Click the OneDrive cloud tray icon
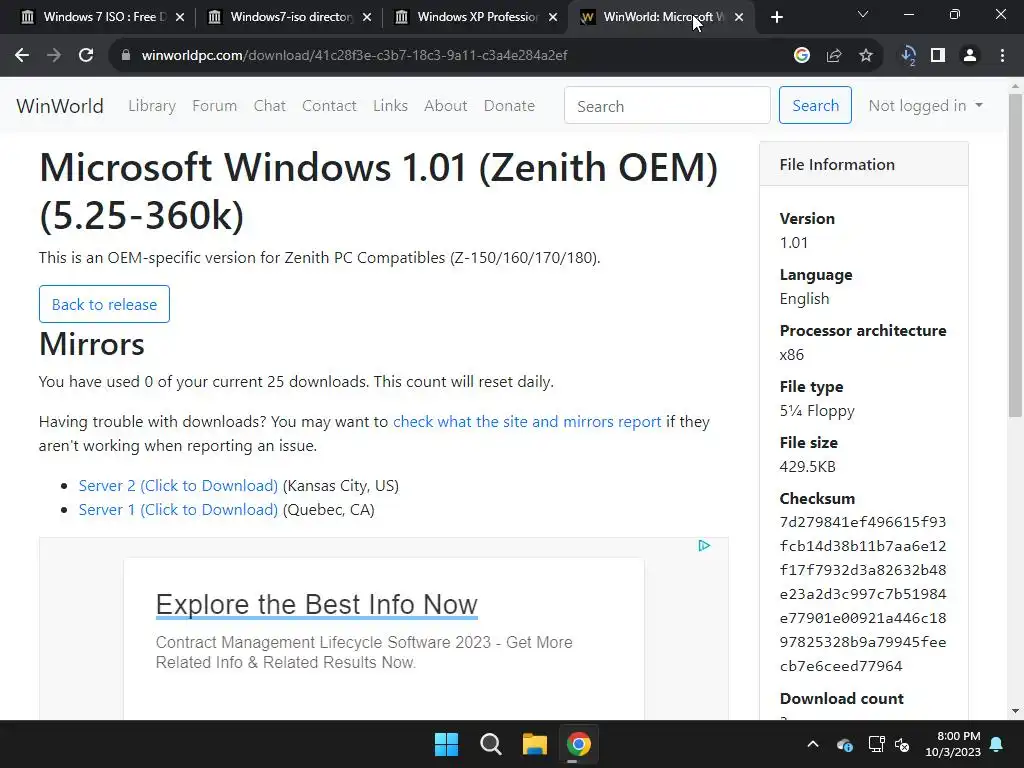1024x768 pixels. coord(844,744)
